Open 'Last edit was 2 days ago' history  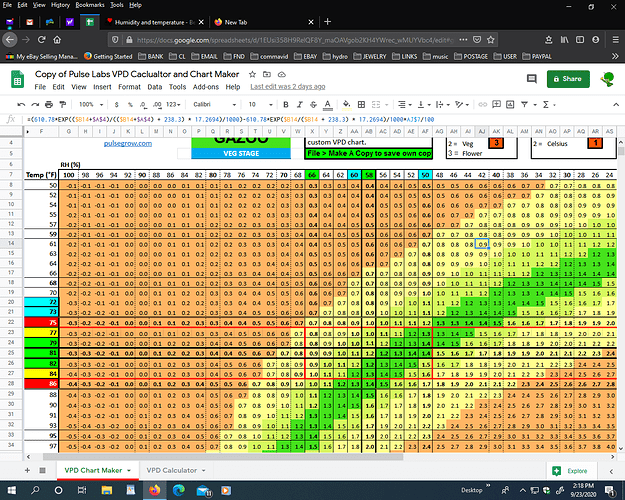pos(287,87)
